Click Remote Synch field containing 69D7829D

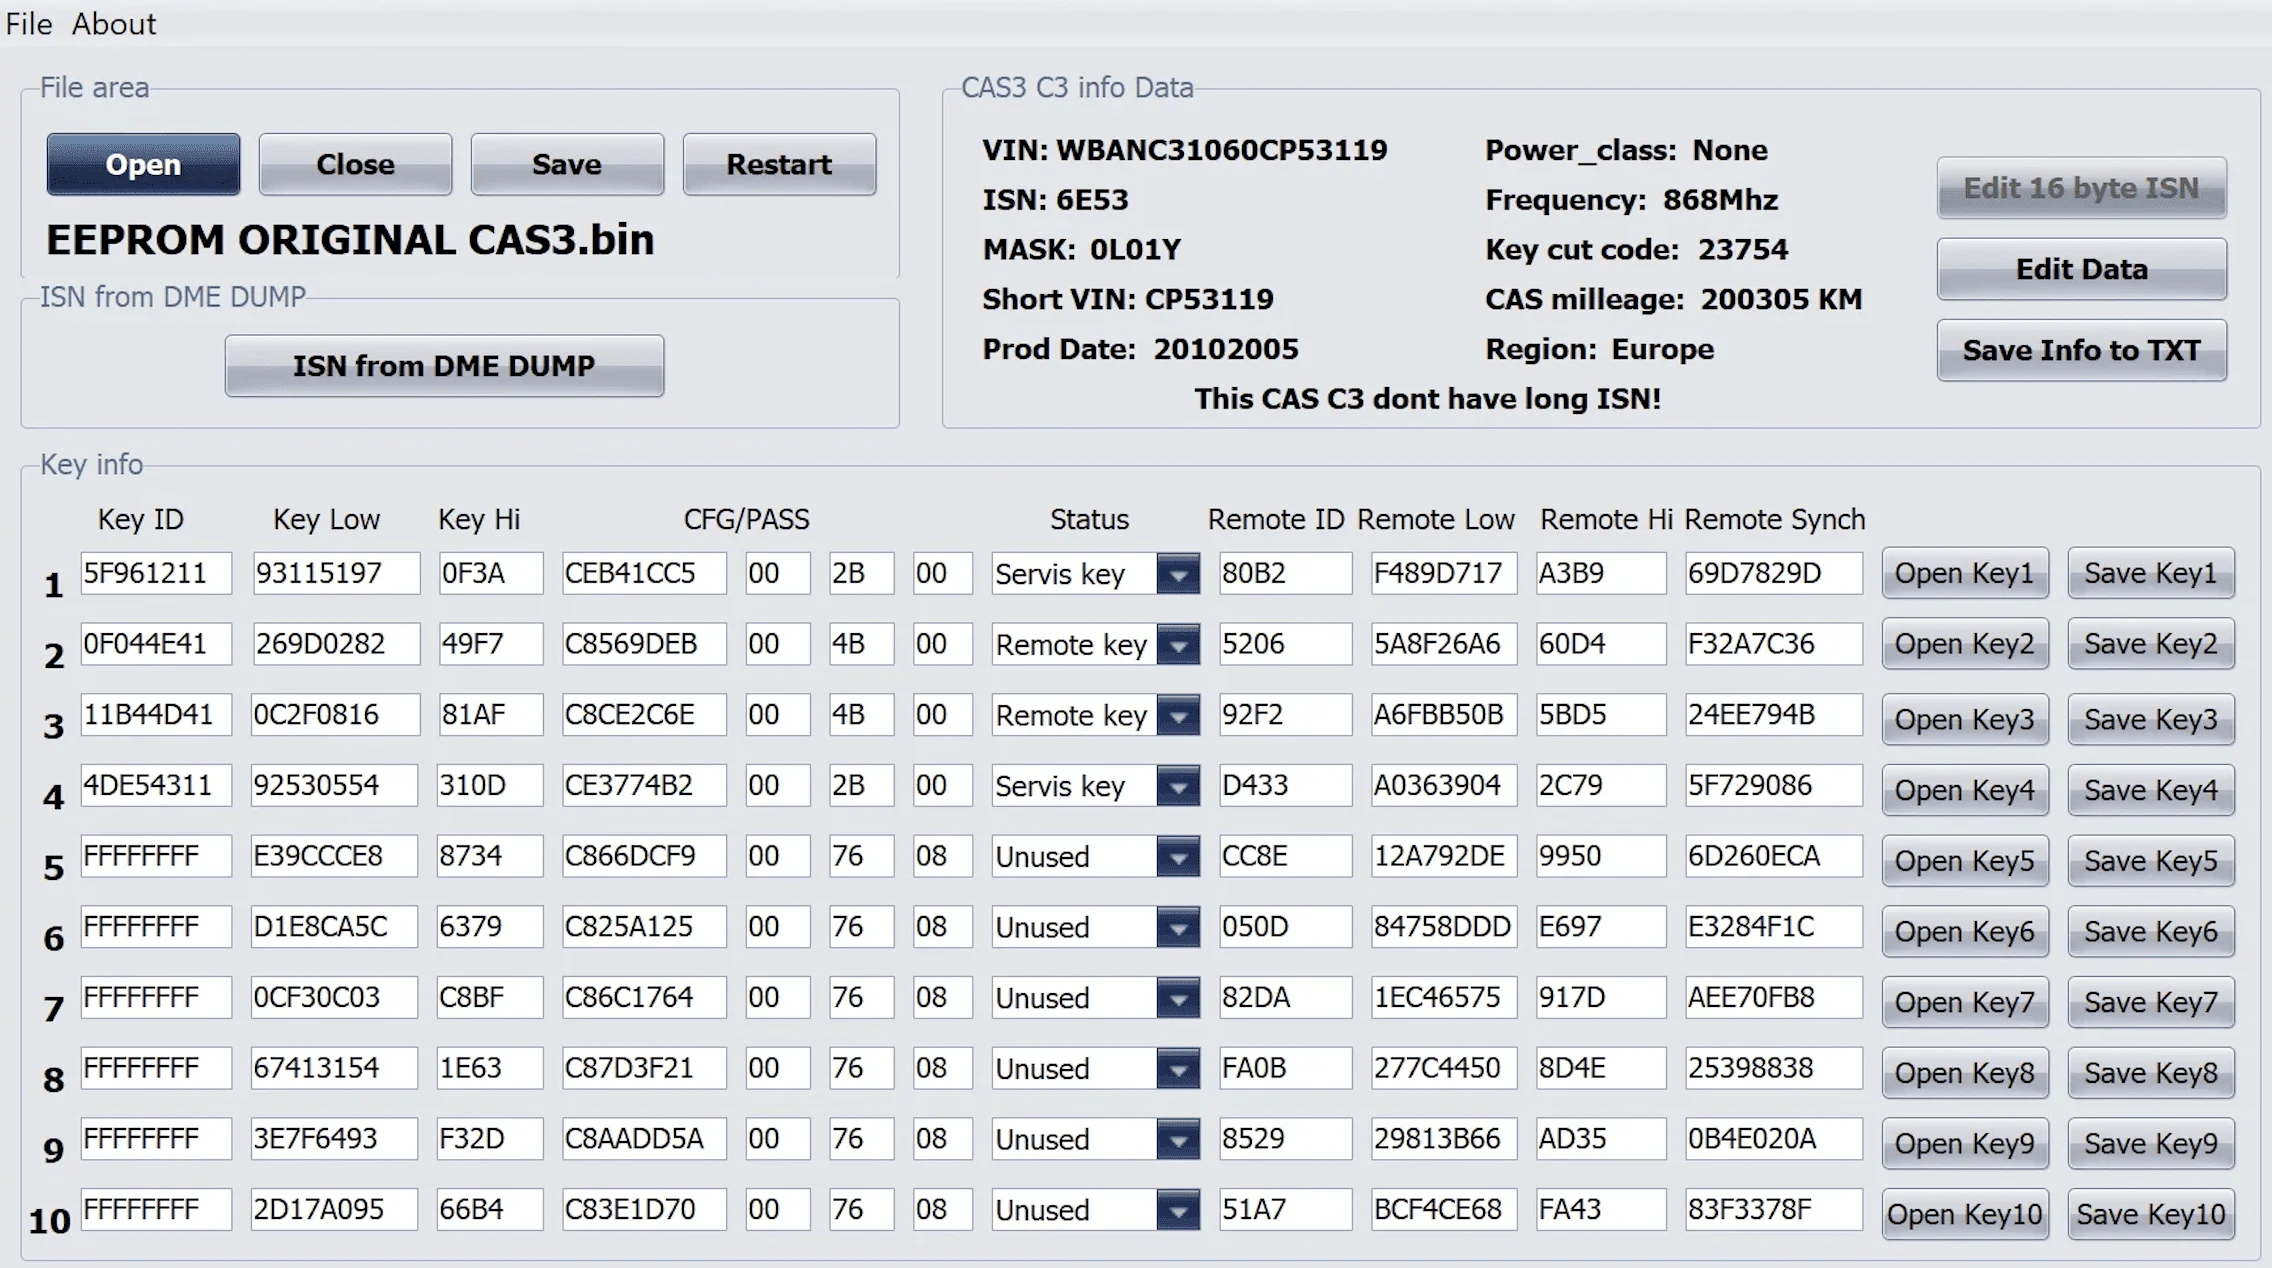coord(1774,574)
